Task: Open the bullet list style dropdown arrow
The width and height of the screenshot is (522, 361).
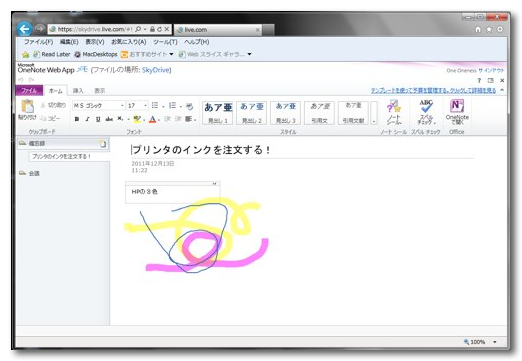Action: pos(163,106)
